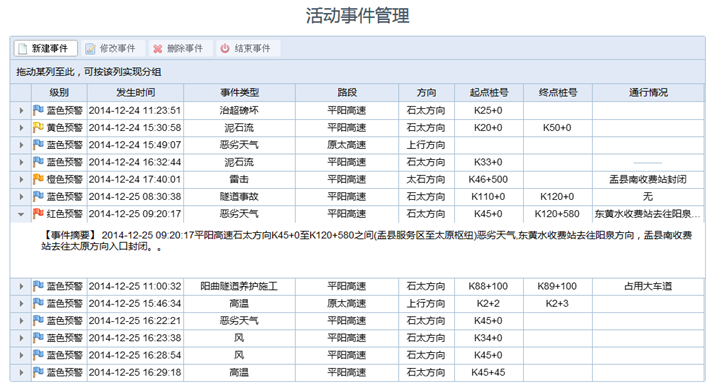This screenshot has width=714, height=388.
Task: Click the yellow flag of 黄色预警 row
Action: point(38,128)
